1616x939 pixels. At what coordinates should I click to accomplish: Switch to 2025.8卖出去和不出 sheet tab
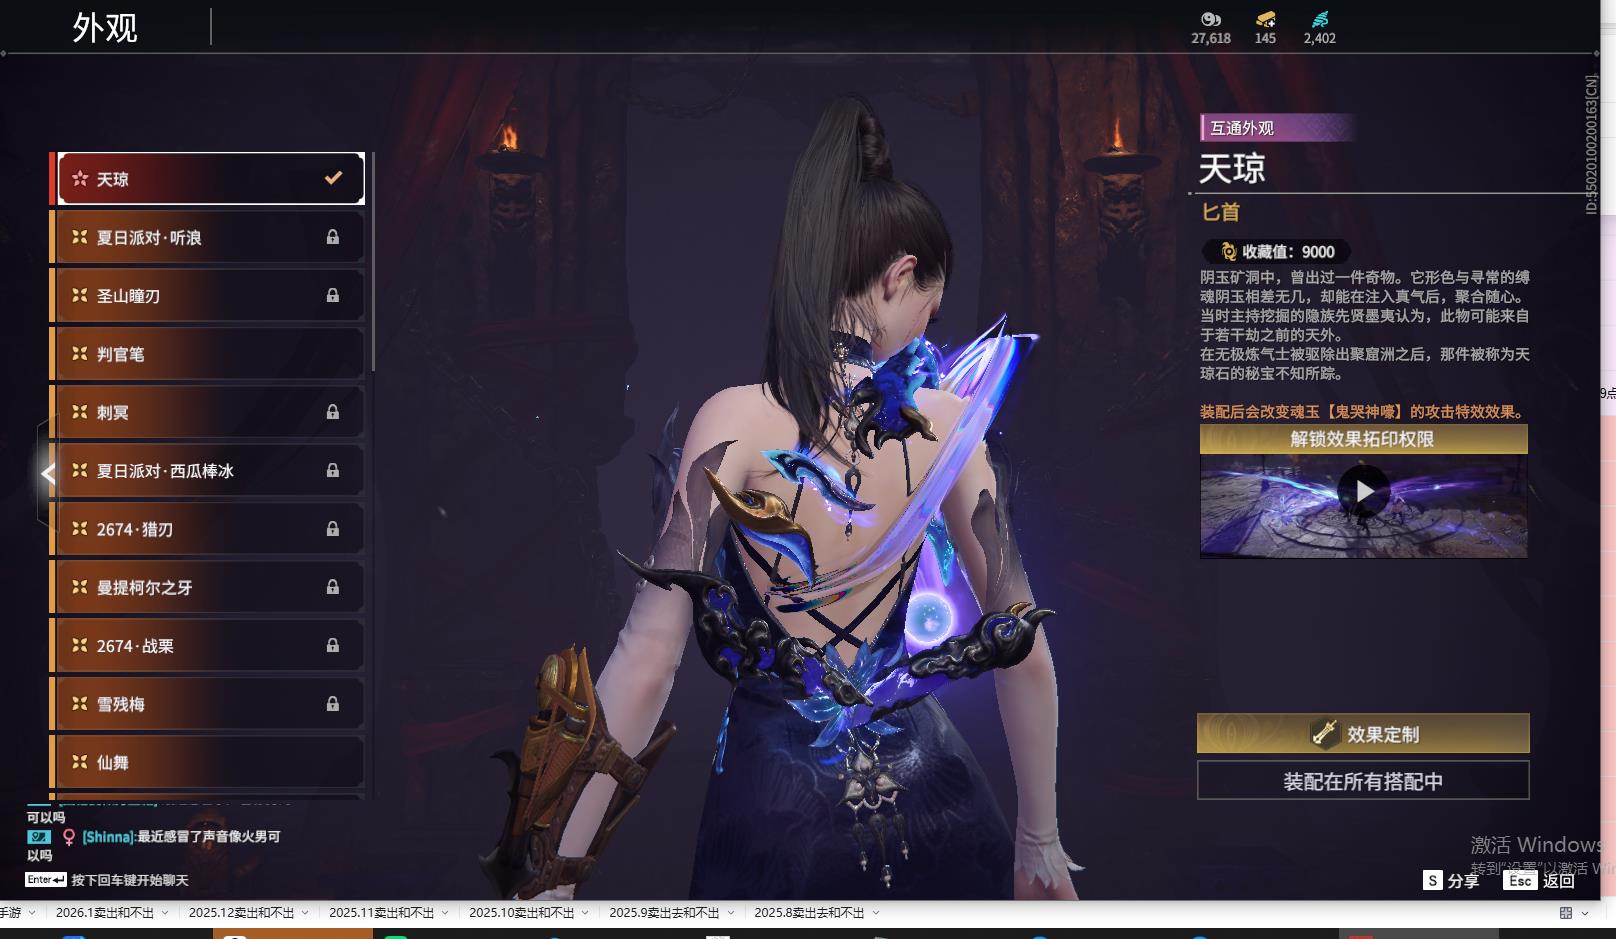pyautogui.click(x=809, y=913)
